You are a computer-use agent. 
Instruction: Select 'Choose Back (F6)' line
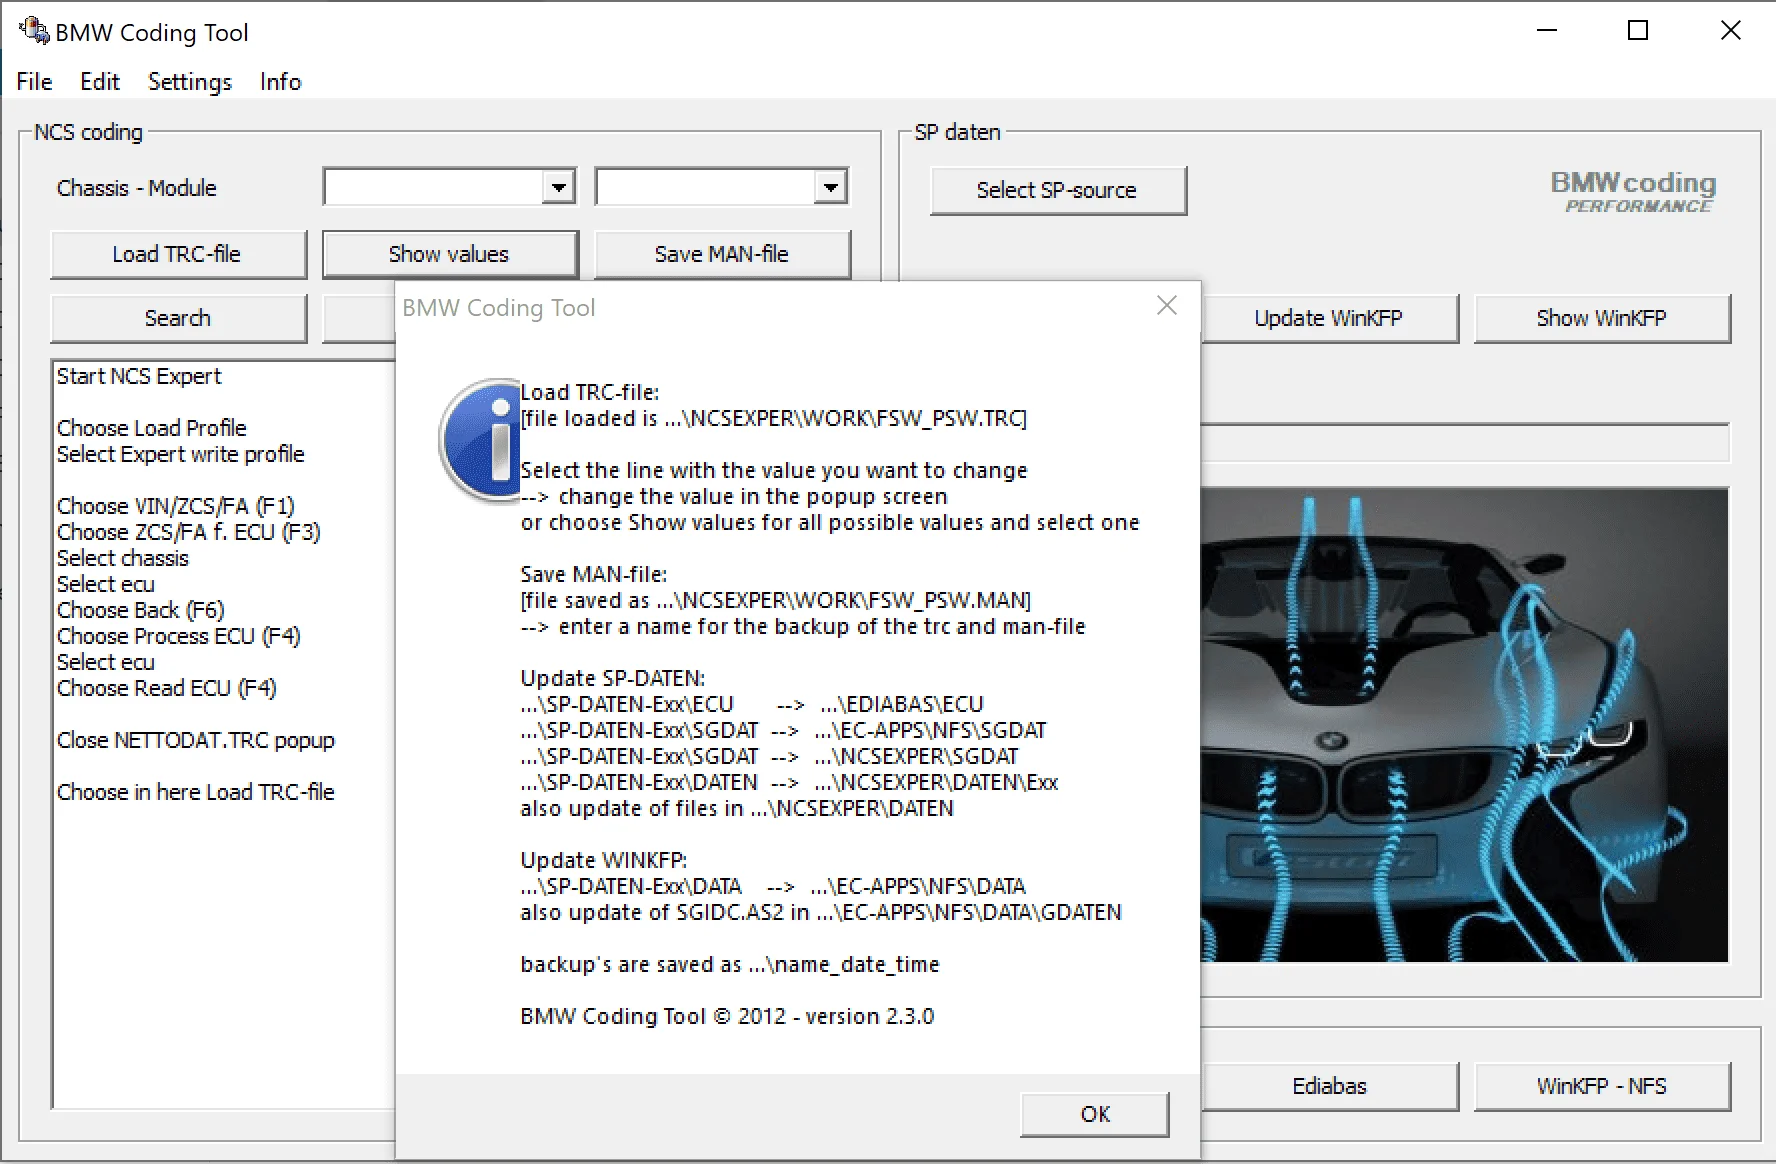click(x=141, y=610)
